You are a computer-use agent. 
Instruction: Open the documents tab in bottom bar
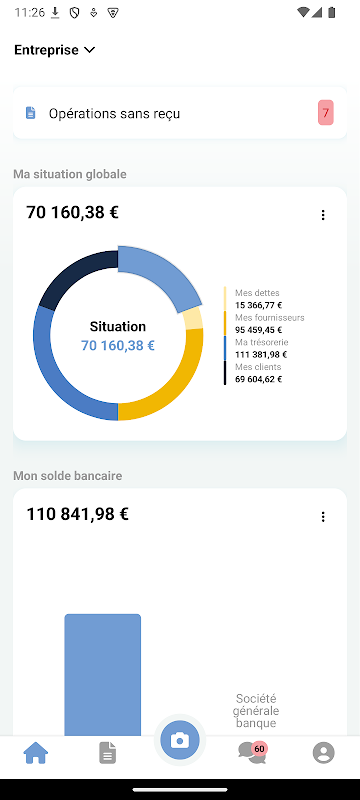tap(108, 753)
